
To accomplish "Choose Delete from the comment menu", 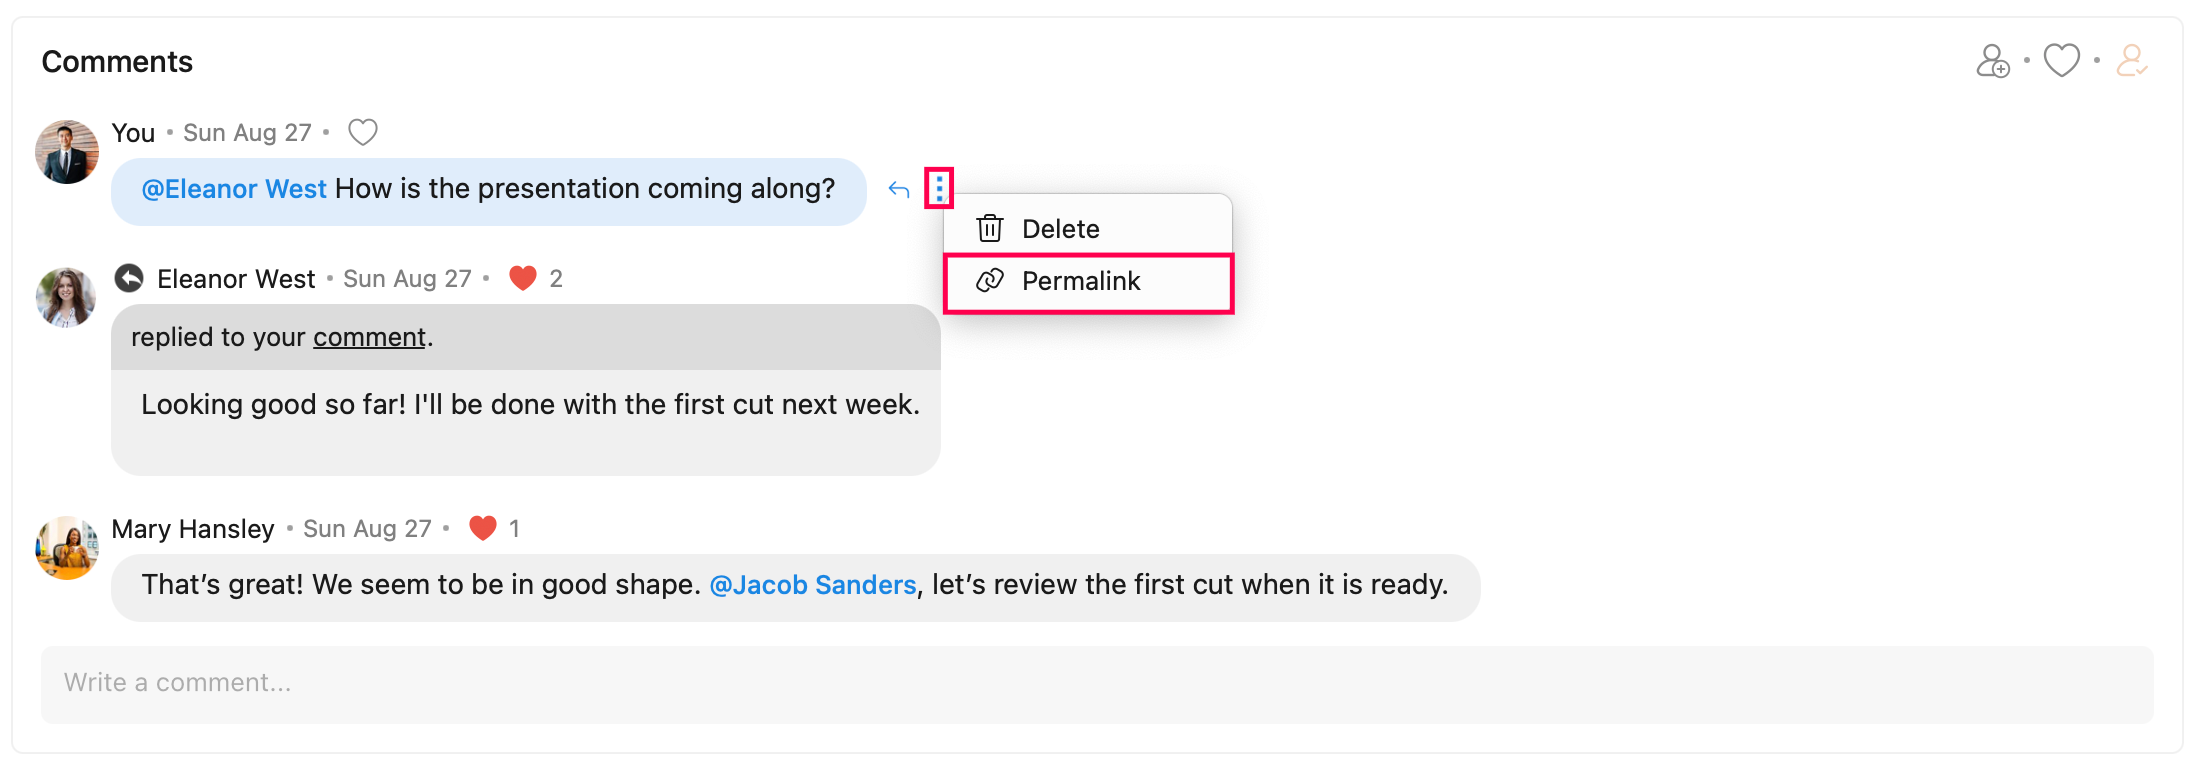I will click(x=1060, y=229).
